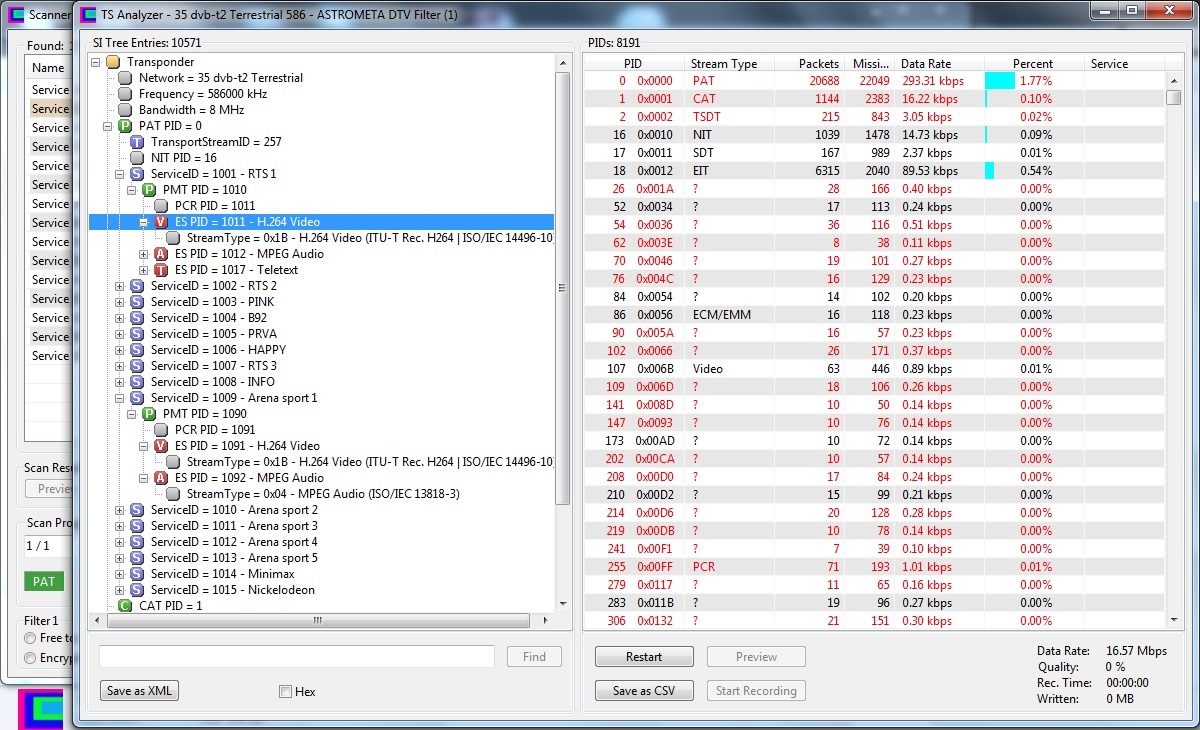Expand ES PID = 1017 - Teletext
1200x730 pixels.
point(144,270)
